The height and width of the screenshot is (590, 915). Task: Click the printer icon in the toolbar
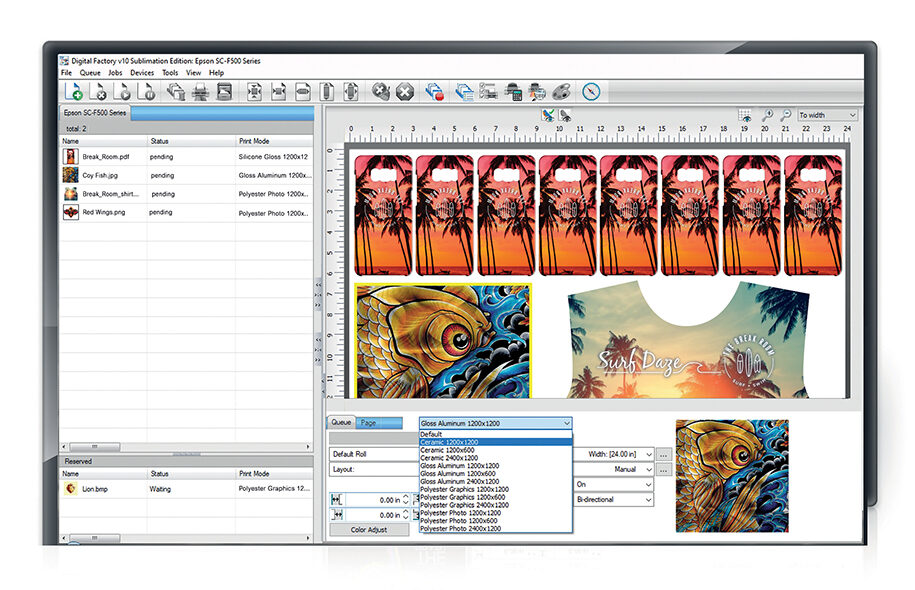tap(200, 92)
